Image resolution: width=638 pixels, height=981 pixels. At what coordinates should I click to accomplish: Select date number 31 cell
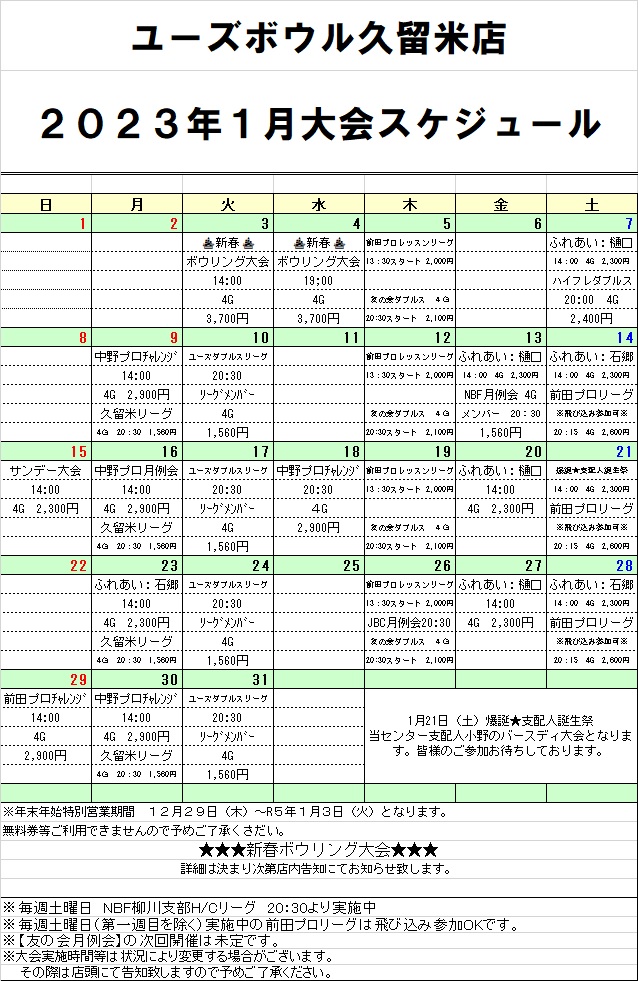pyautogui.click(x=228, y=679)
